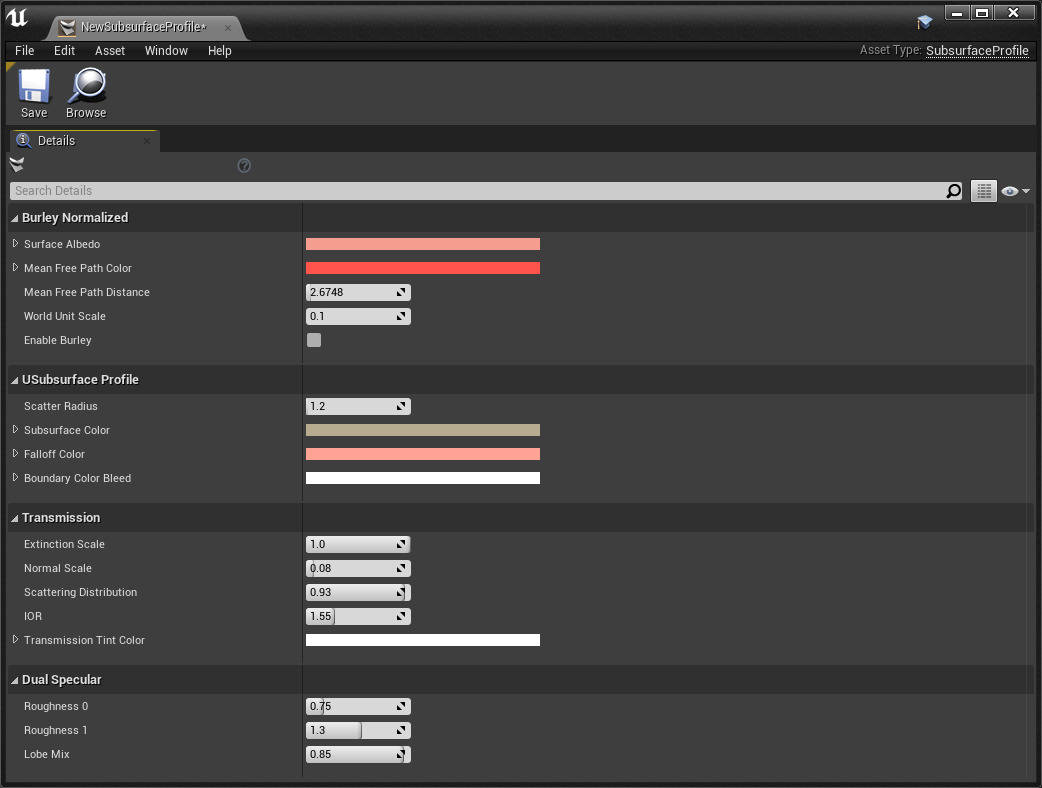Open the tutorials graduation cap icon
Screen dimensions: 1042x788
924,22
